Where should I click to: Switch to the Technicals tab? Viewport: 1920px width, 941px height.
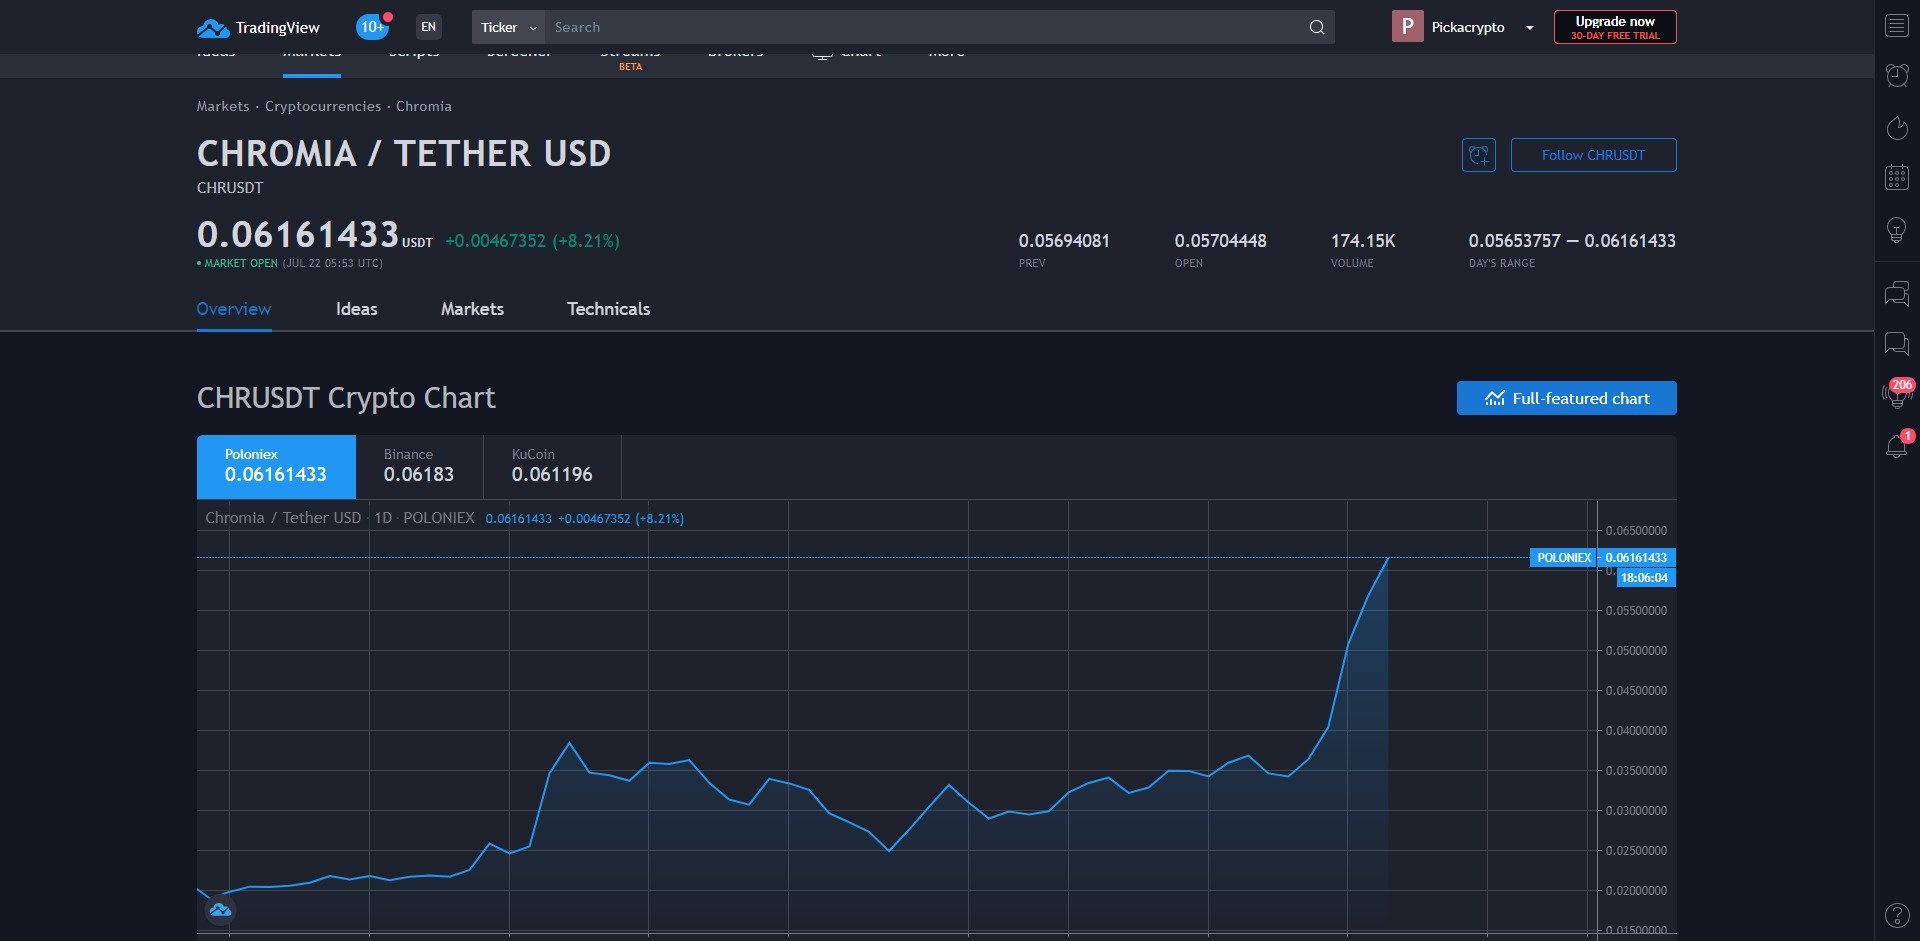[x=609, y=309]
